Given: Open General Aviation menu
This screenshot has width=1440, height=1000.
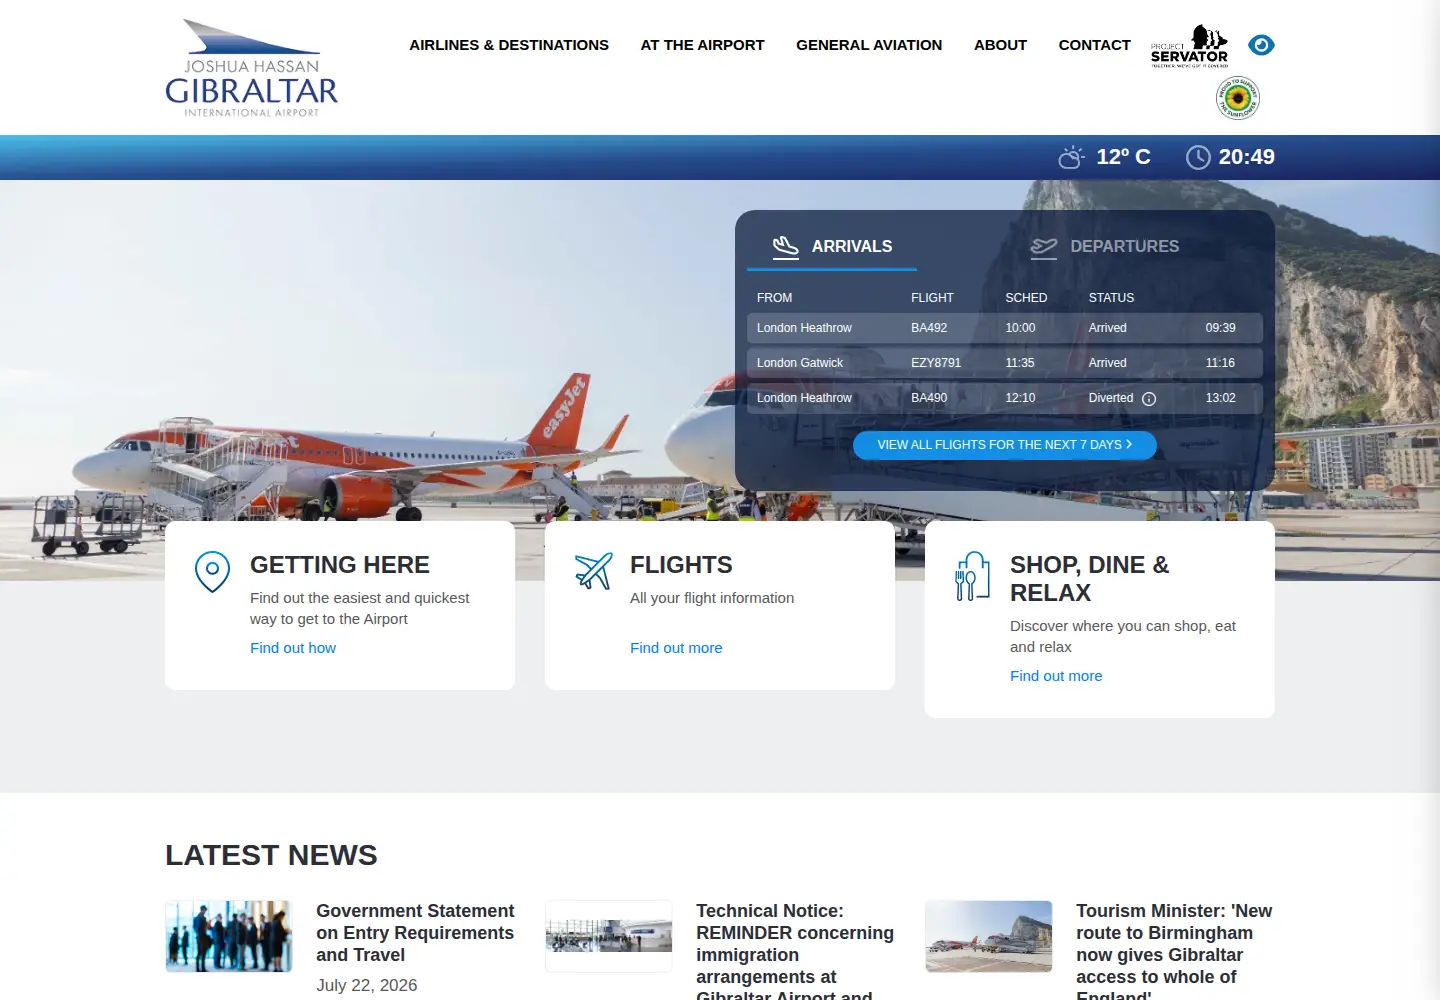Looking at the screenshot, I should 869,45.
